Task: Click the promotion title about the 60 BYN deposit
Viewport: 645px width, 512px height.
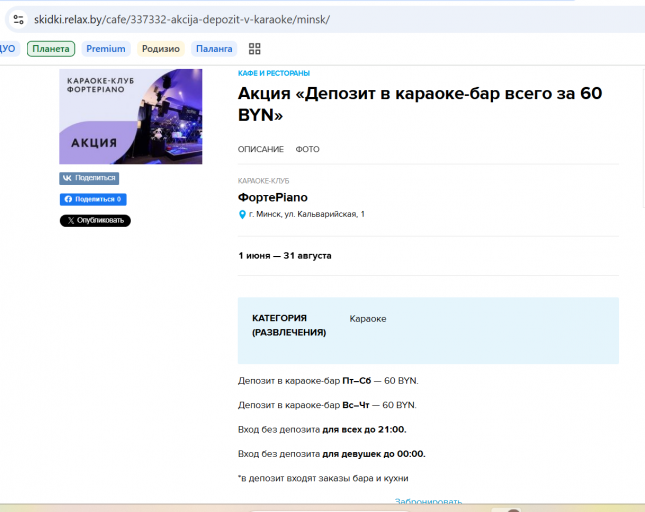Action: (x=420, y=104)
